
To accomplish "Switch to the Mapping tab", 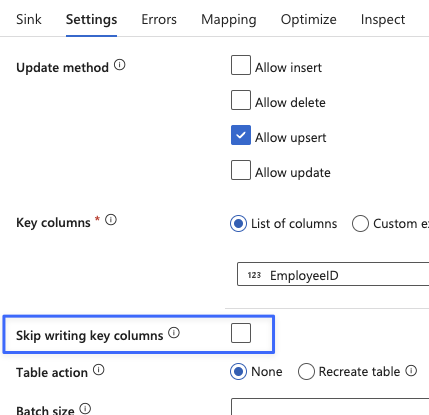I will click(x=229, y=19).
